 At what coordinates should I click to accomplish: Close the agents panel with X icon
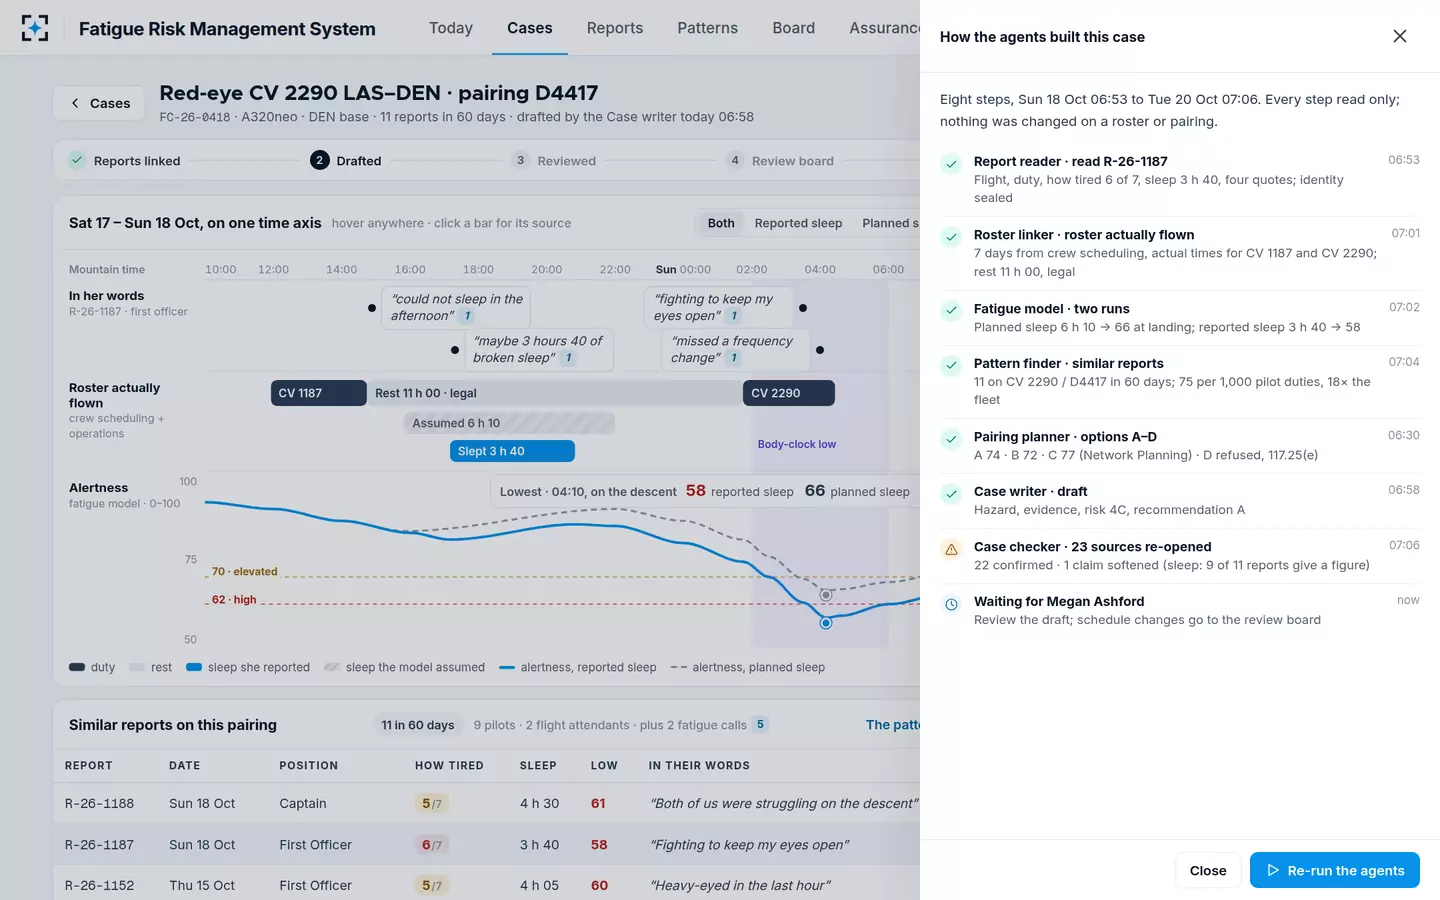click(1400, 36)
